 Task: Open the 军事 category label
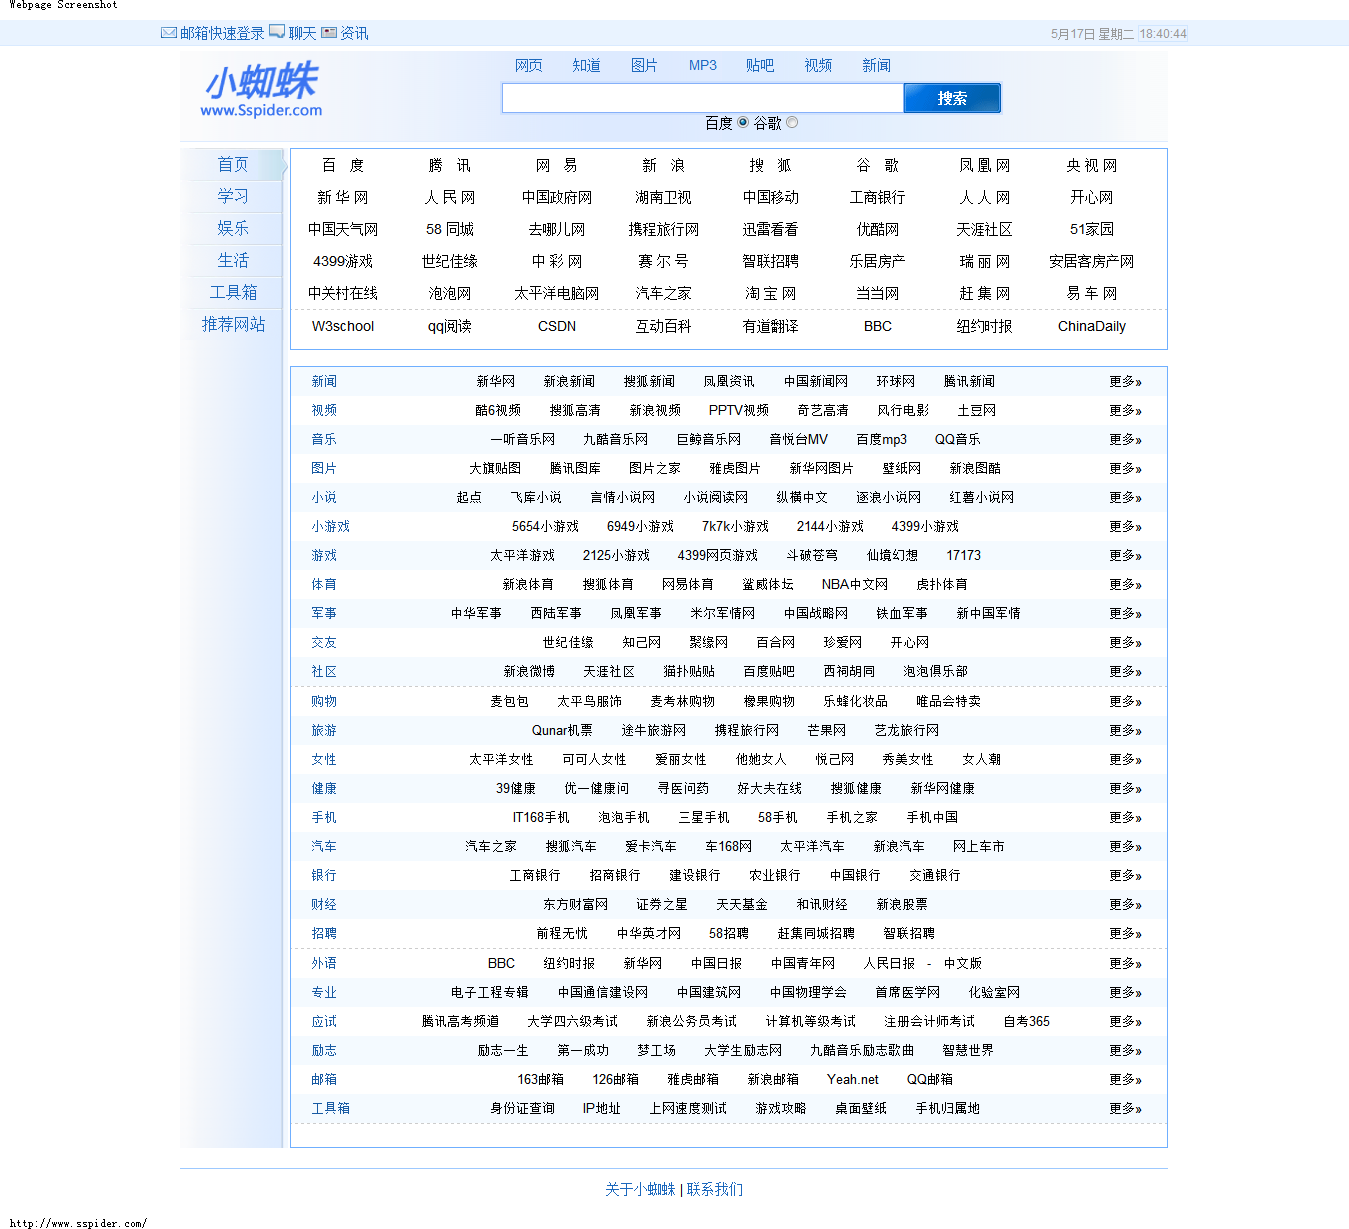point(324,614)
